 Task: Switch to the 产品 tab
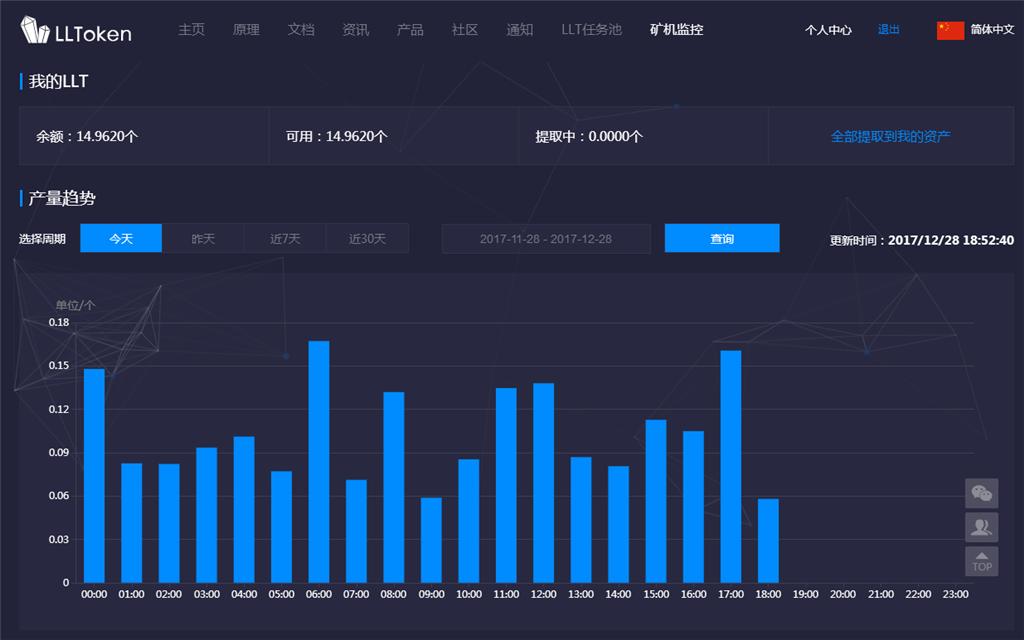click(410, 29)
